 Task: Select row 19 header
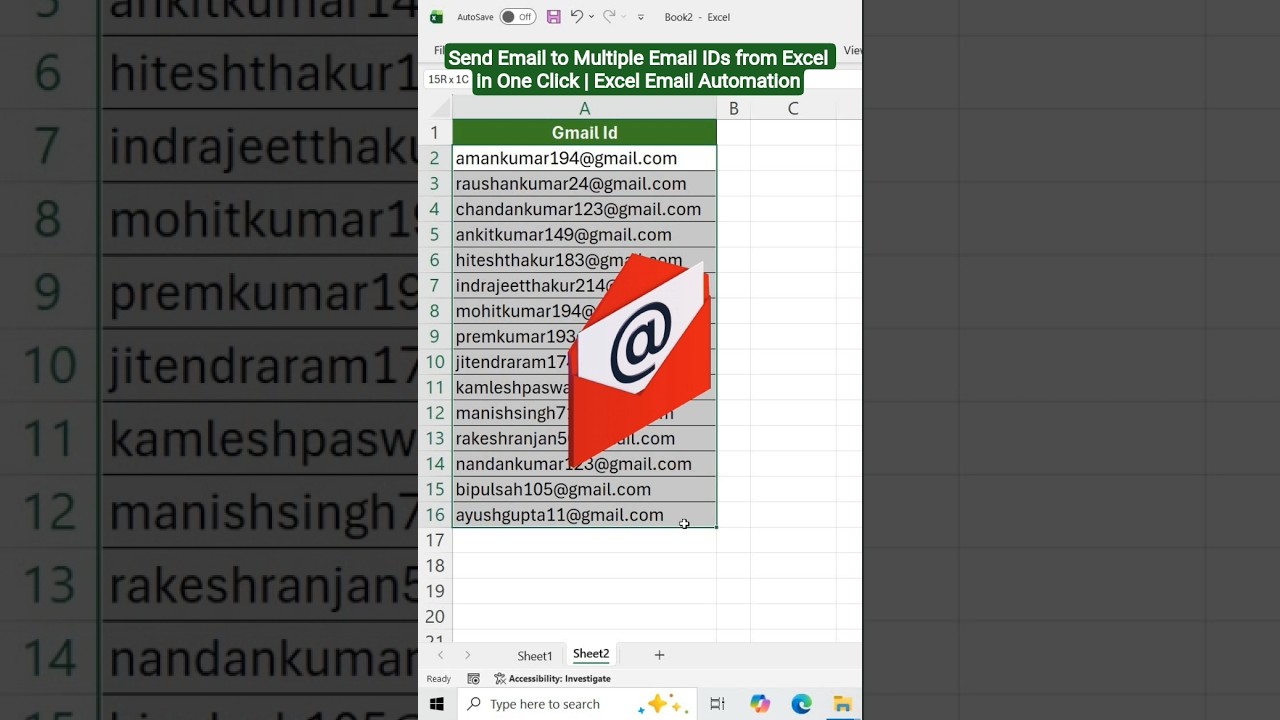[435, 592]
